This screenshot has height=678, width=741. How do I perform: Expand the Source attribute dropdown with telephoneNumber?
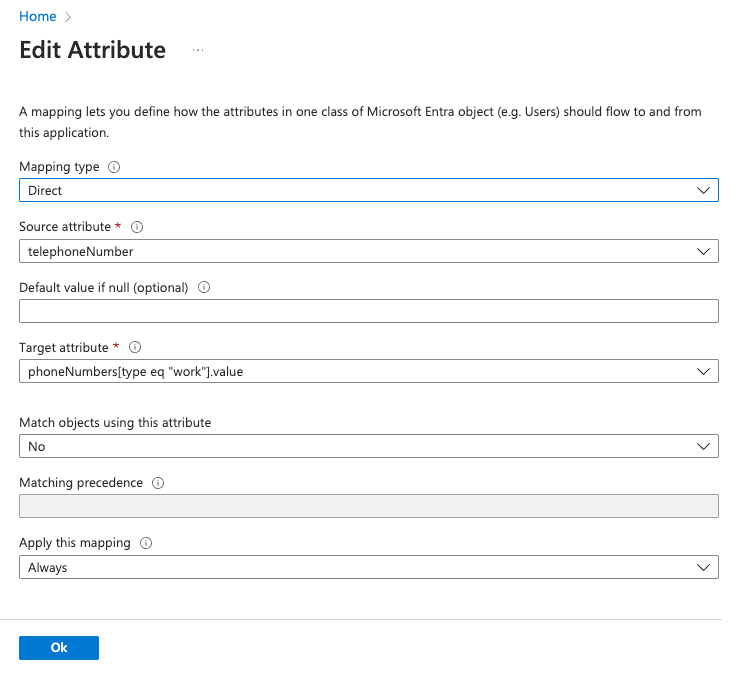(368, 251)
